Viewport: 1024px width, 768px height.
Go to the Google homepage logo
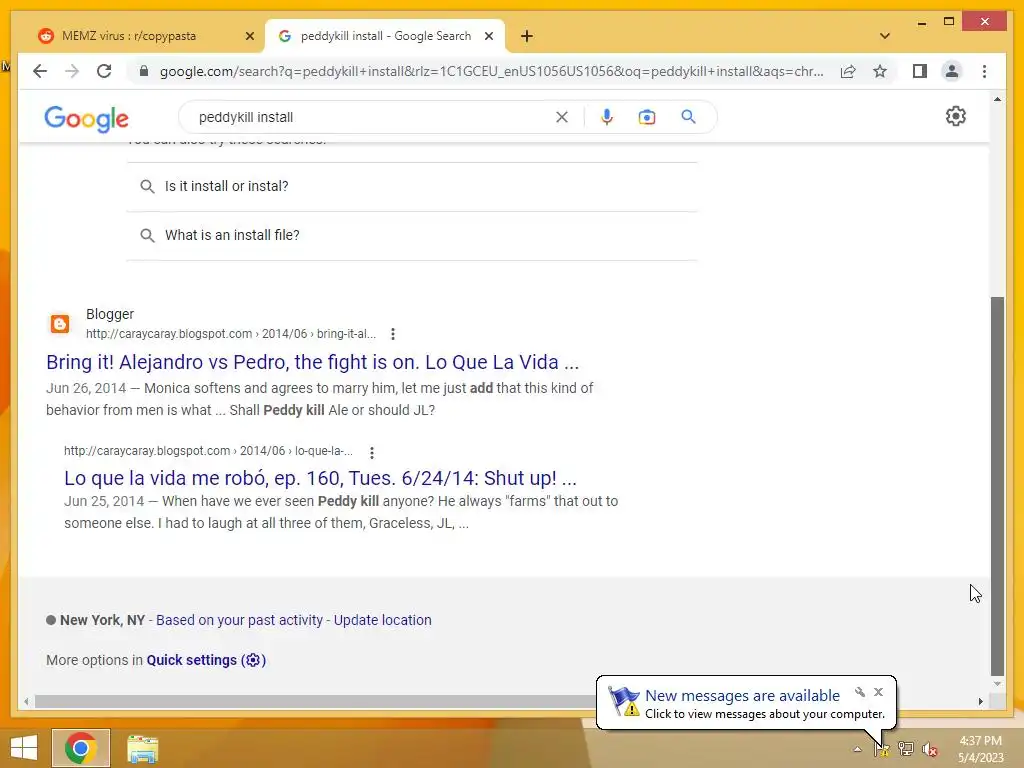[86, 118]
